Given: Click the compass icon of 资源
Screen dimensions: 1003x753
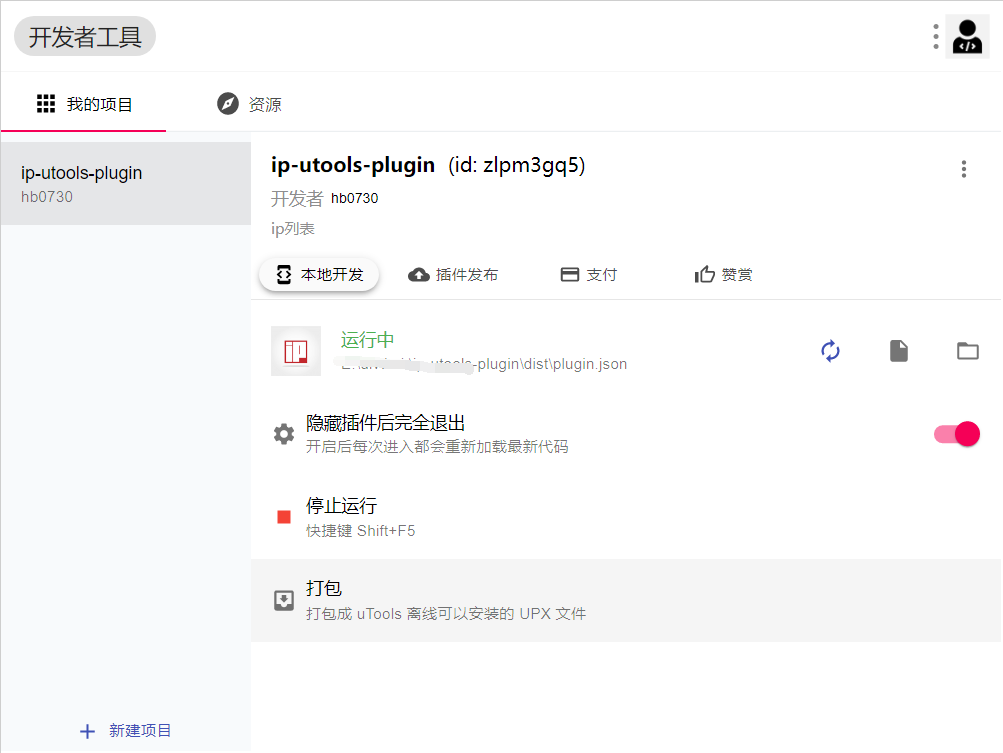Looking at the screenshot, I should [x=228, y=104].
